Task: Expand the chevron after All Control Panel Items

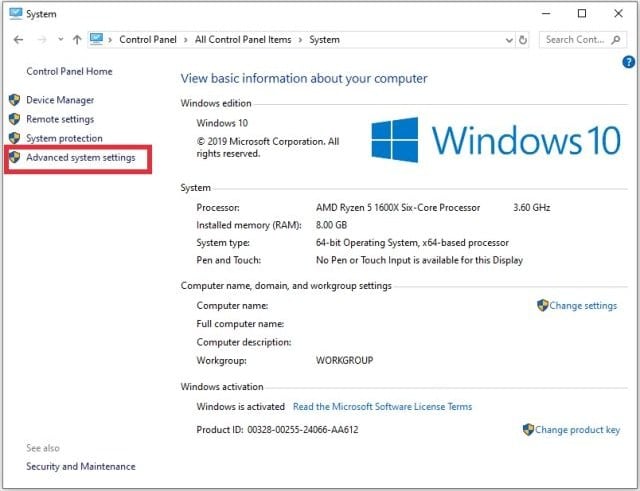Action: pyautogui.click(x=300, y=40)
